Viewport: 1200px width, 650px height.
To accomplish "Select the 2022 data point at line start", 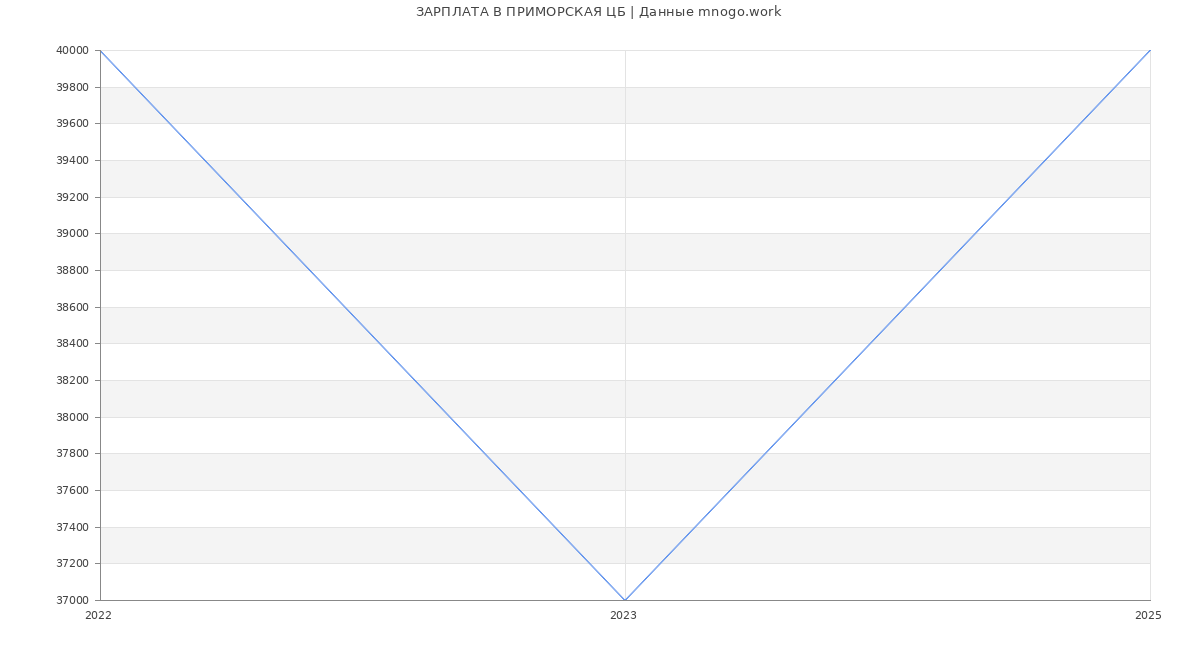I will tap(100, 50).
